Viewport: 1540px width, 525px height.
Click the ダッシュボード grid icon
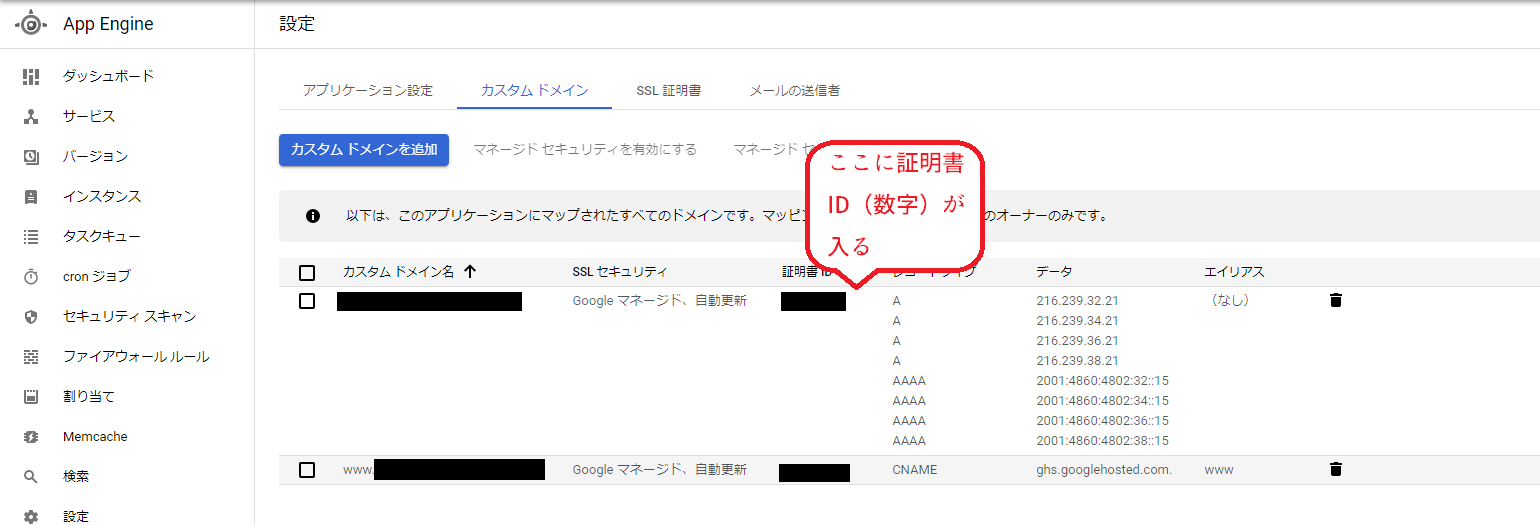(31, 76)
